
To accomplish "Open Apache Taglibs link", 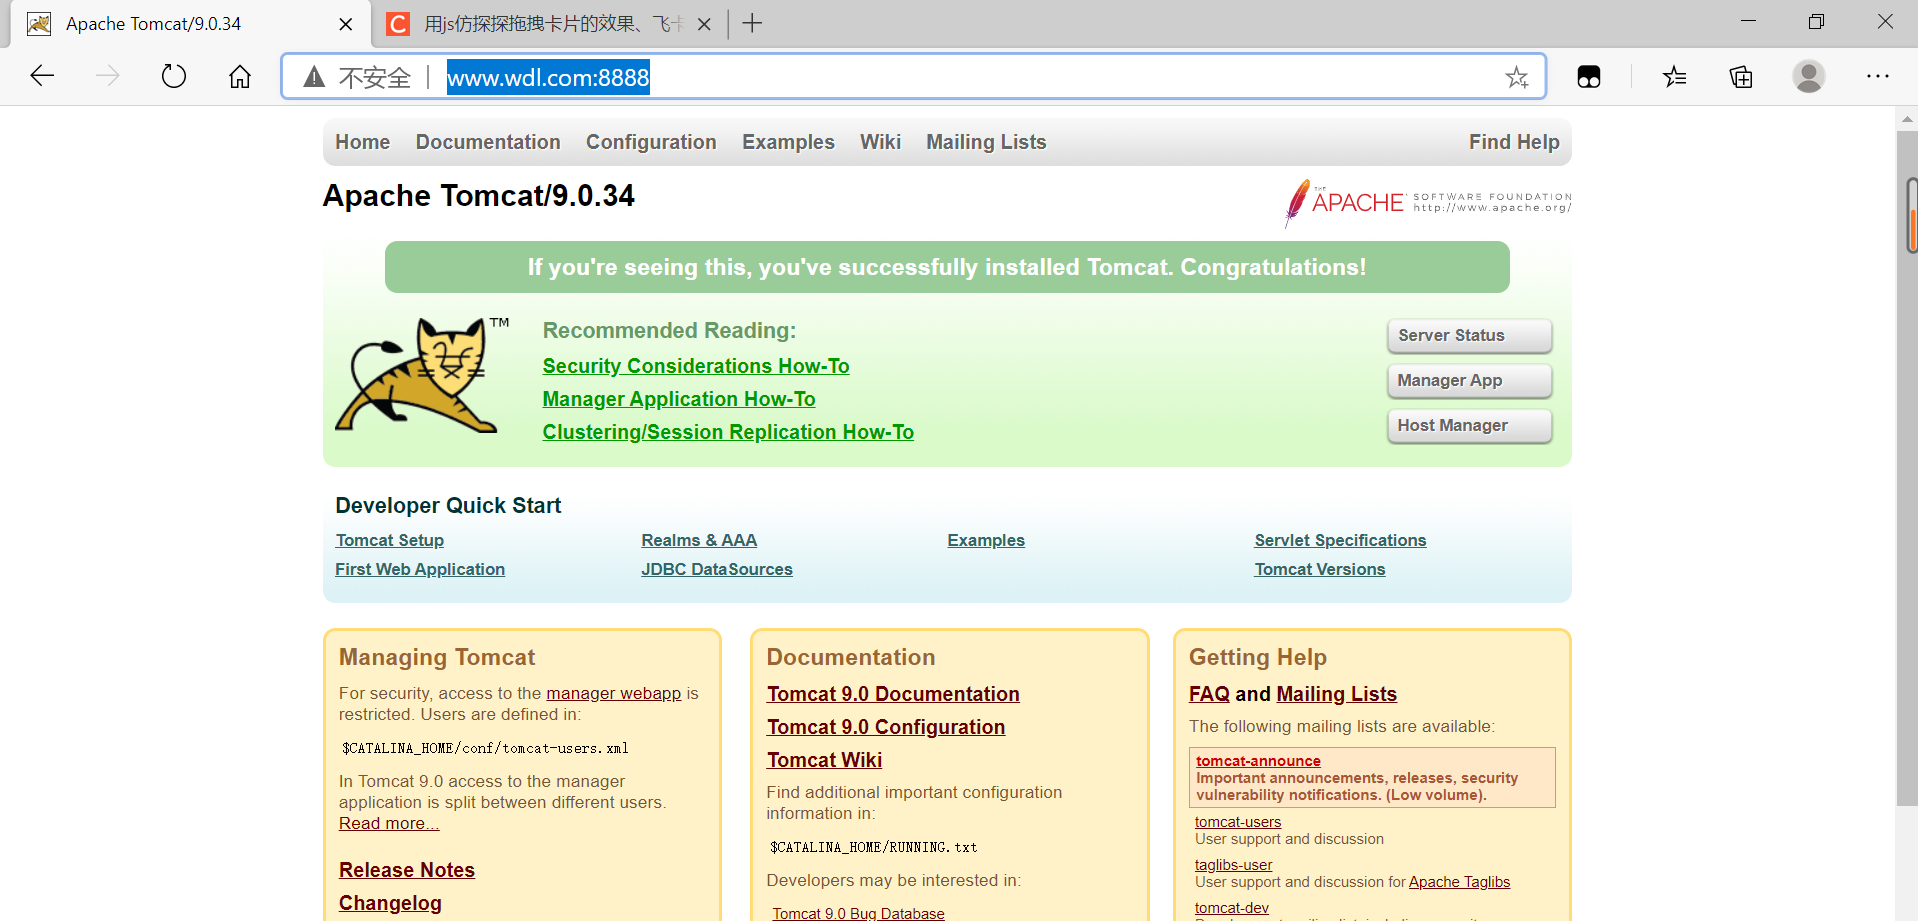I will pos(1459,882).
